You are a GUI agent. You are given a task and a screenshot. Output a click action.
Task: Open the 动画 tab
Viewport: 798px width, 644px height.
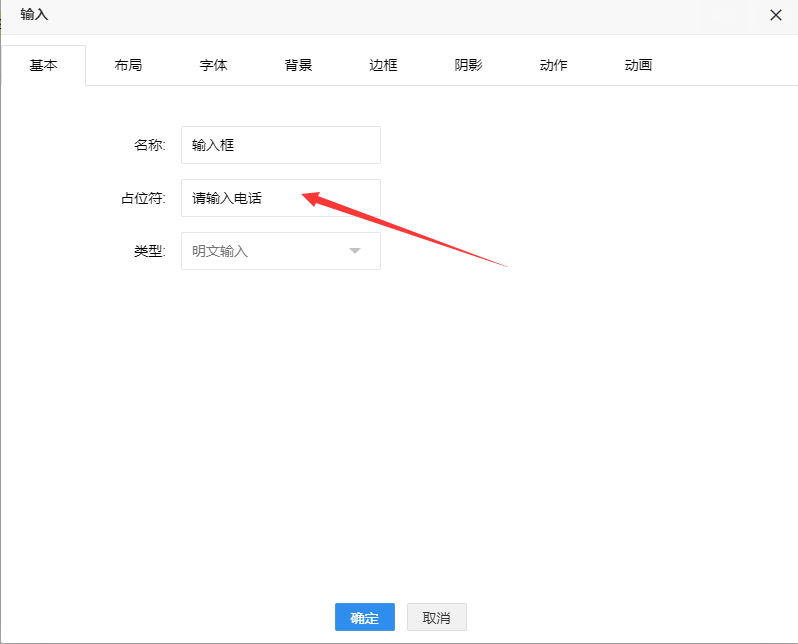click(x=638, y=65)
